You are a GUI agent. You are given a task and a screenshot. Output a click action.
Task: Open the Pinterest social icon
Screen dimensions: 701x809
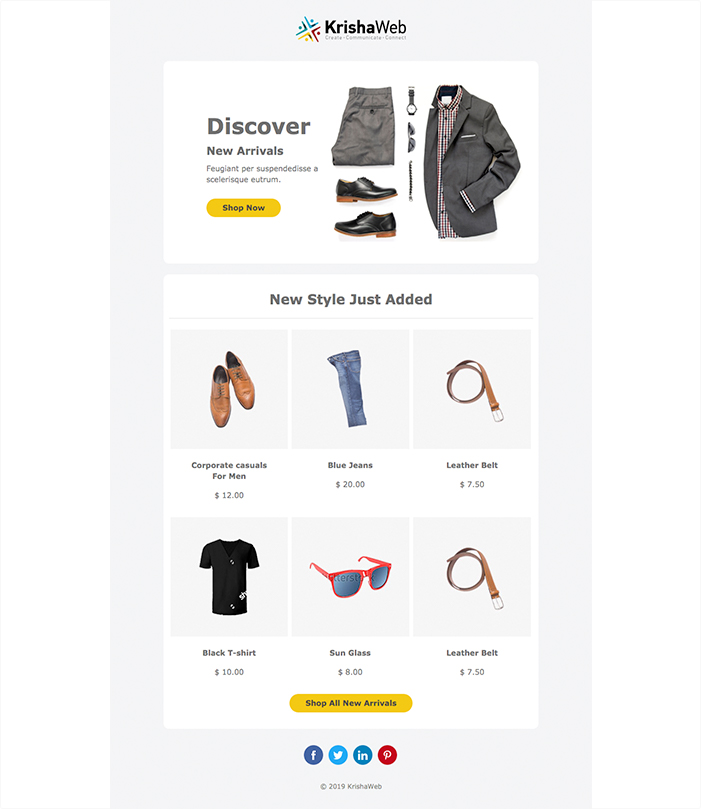387,755
